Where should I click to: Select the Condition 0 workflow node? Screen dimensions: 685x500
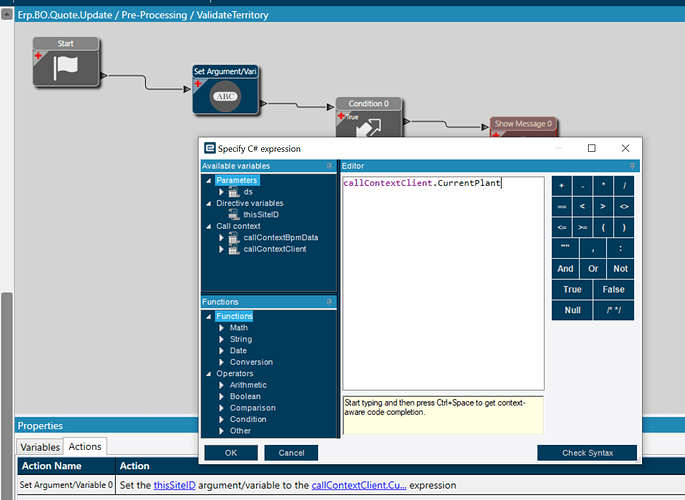pyautogui.click(x=368, y=119)
